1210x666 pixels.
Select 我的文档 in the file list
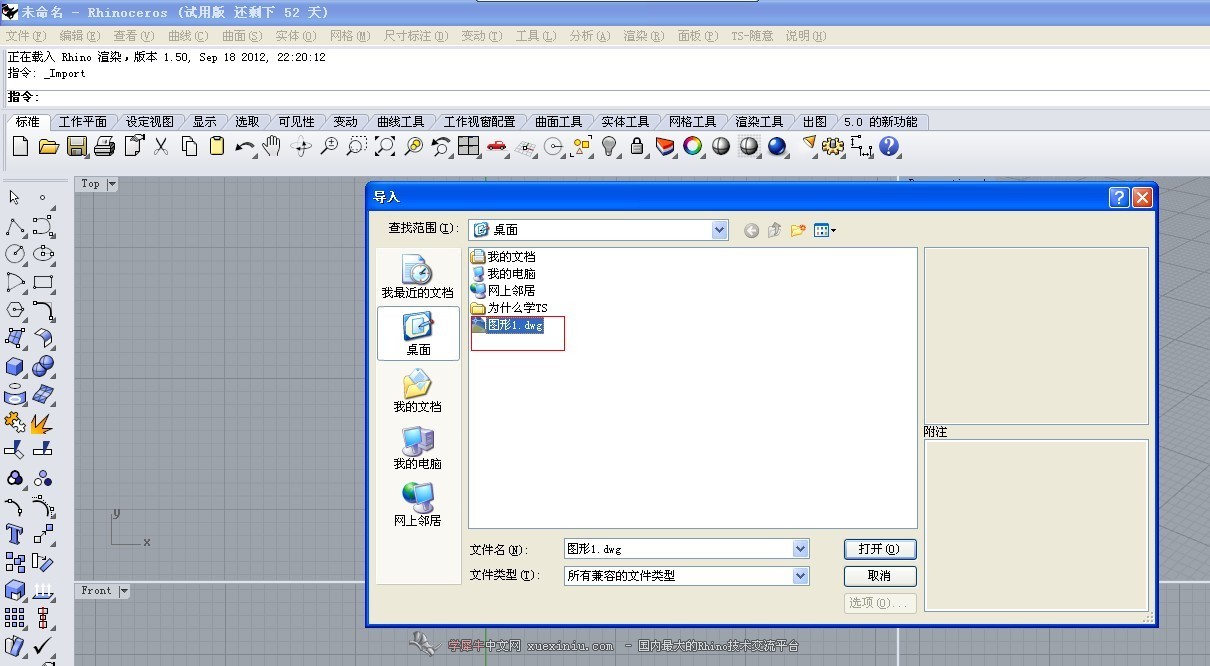[503, 257]
